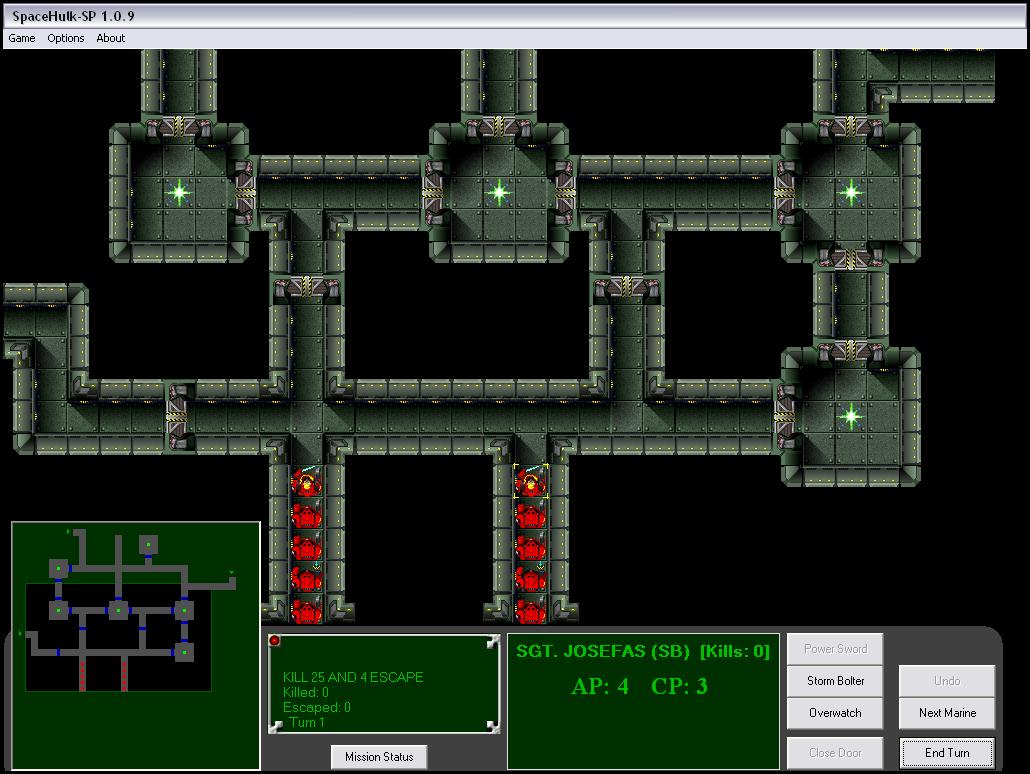Select the Next Marine button
The image size is (1030, 774).
tap(947, 713)
